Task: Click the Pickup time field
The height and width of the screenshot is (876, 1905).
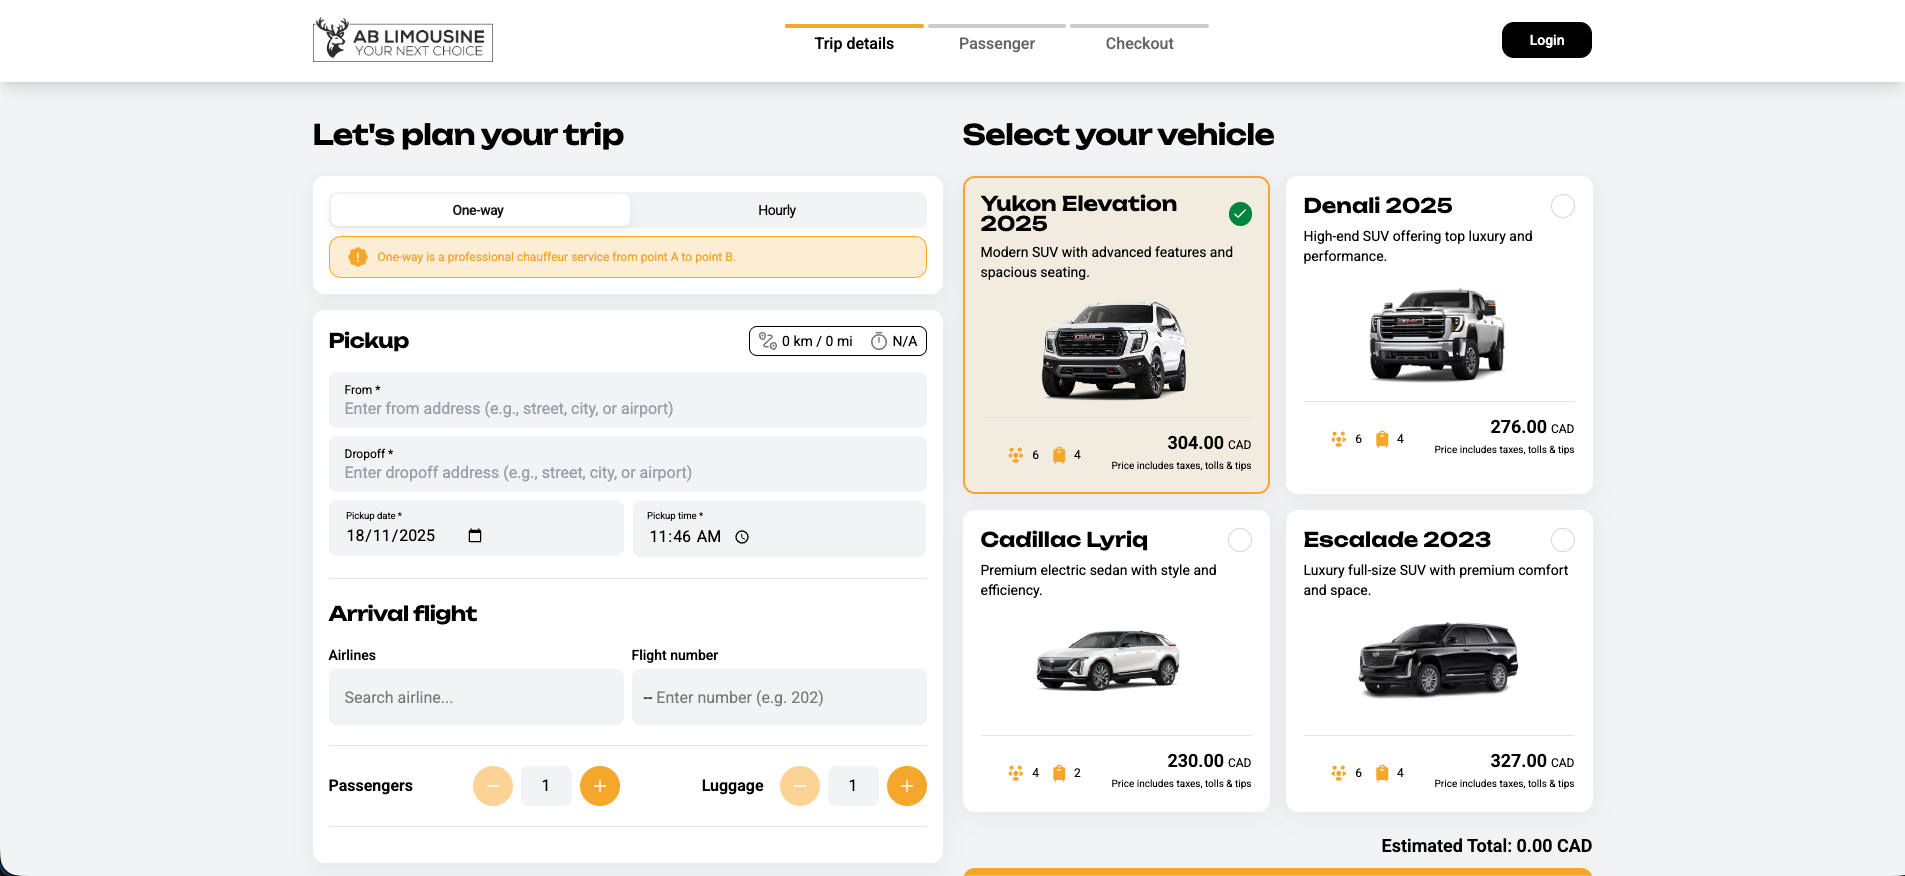Action: tap(779, 528)
